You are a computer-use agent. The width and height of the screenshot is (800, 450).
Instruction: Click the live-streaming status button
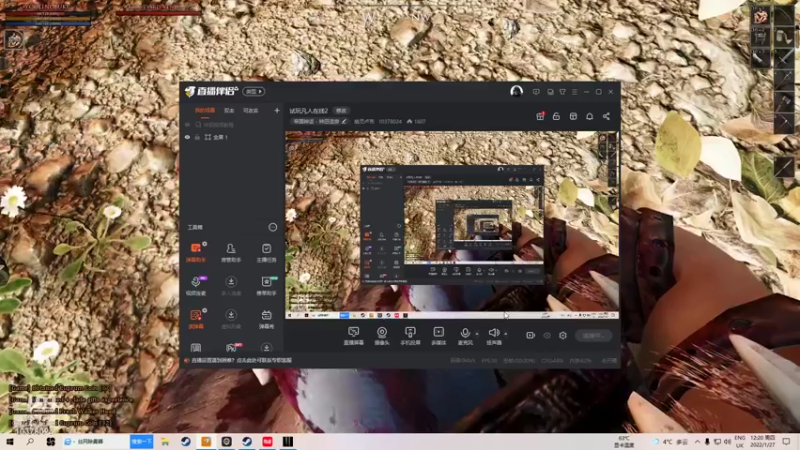(593, 335)
